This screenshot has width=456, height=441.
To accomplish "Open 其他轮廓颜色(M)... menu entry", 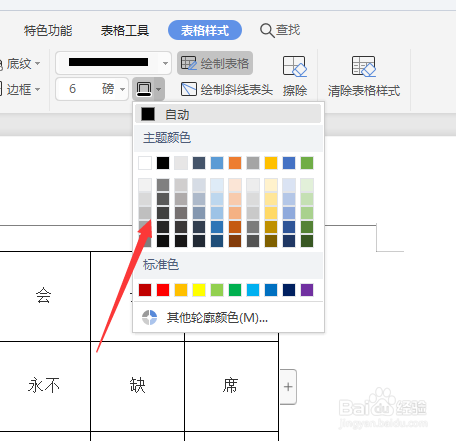I will [x=228, y=318].
